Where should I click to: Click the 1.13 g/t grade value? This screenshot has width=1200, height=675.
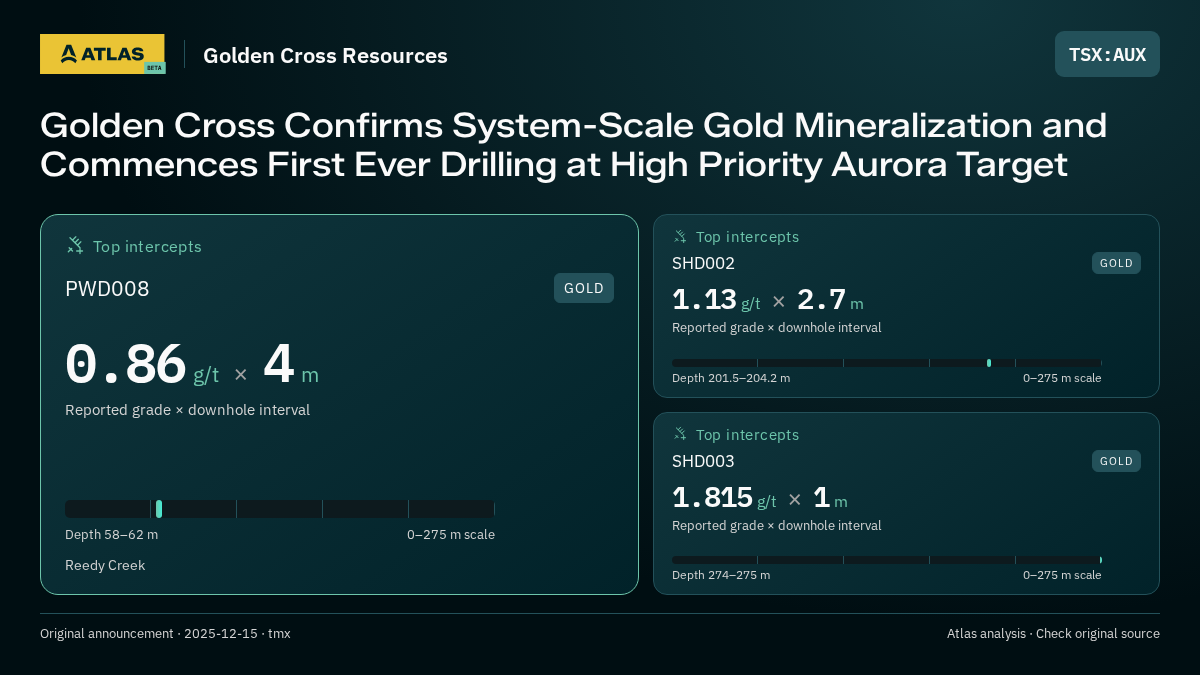tap(716, 300)
